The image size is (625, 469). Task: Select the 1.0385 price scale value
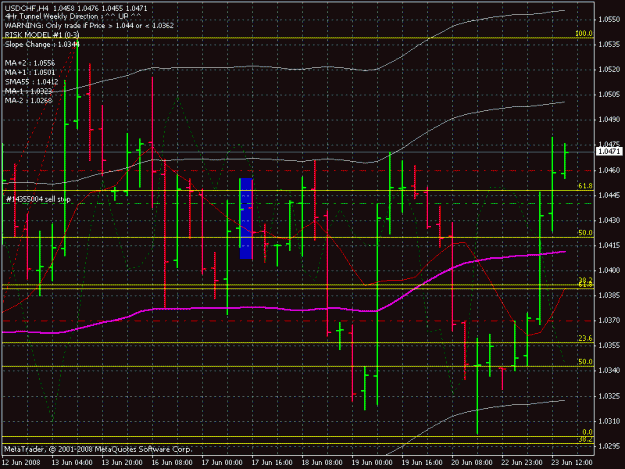click(609, 295)
